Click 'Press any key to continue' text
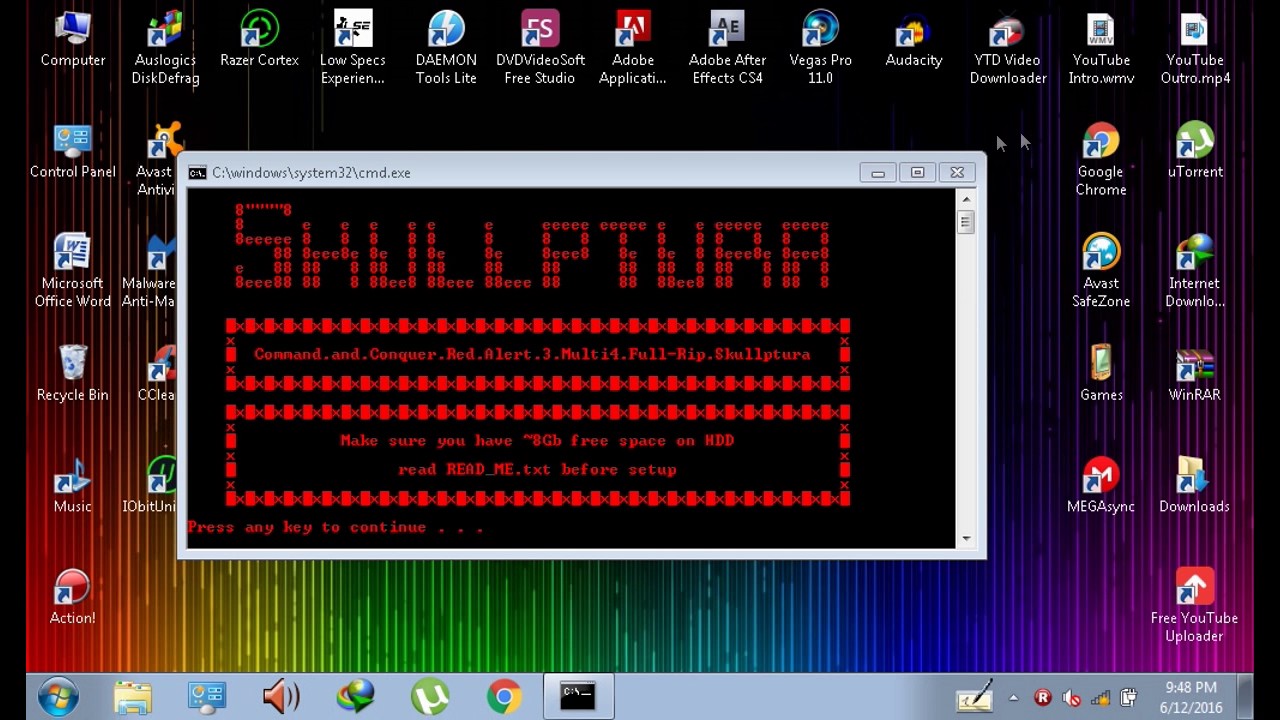The height and width of the screenshot is (720, 1280). click(x=336, y=527)
